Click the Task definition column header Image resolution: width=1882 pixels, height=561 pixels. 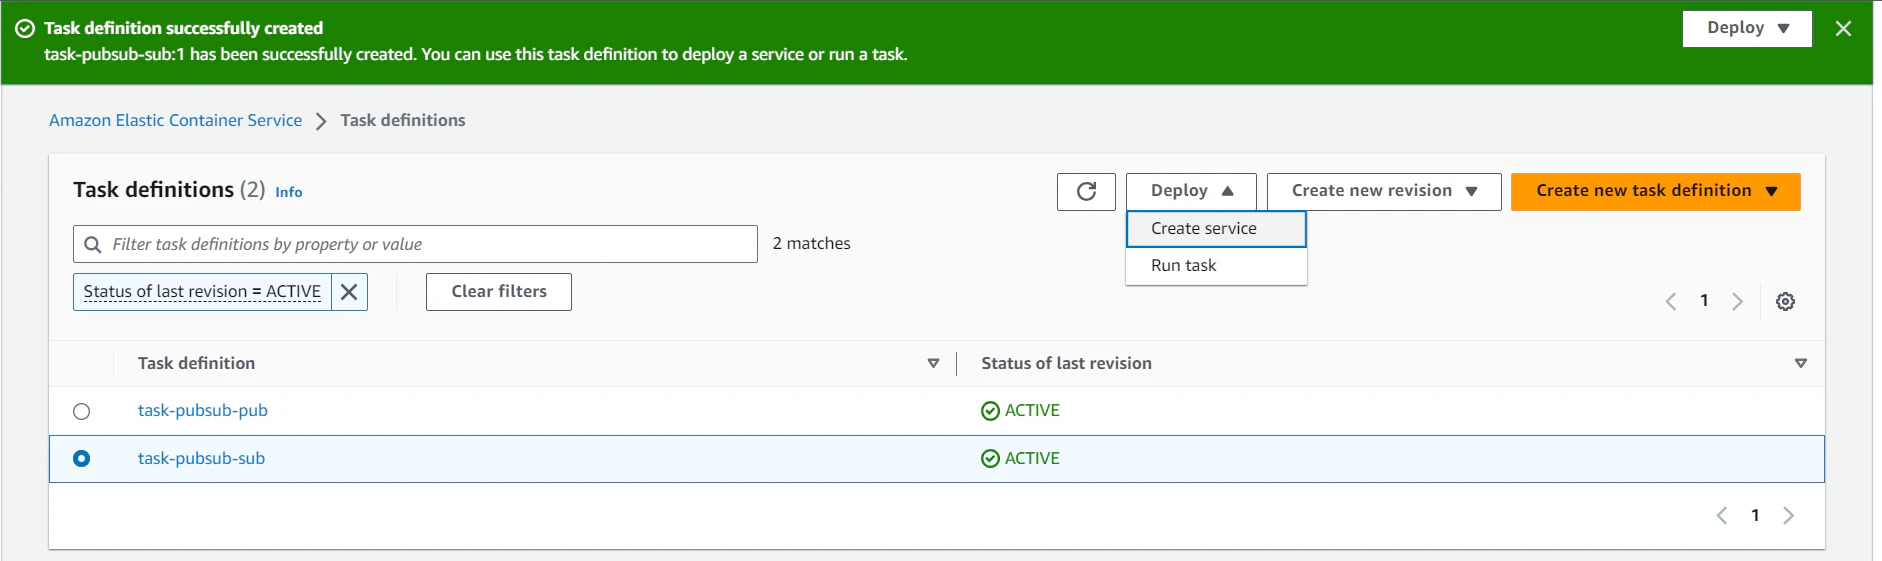point(196,364)
